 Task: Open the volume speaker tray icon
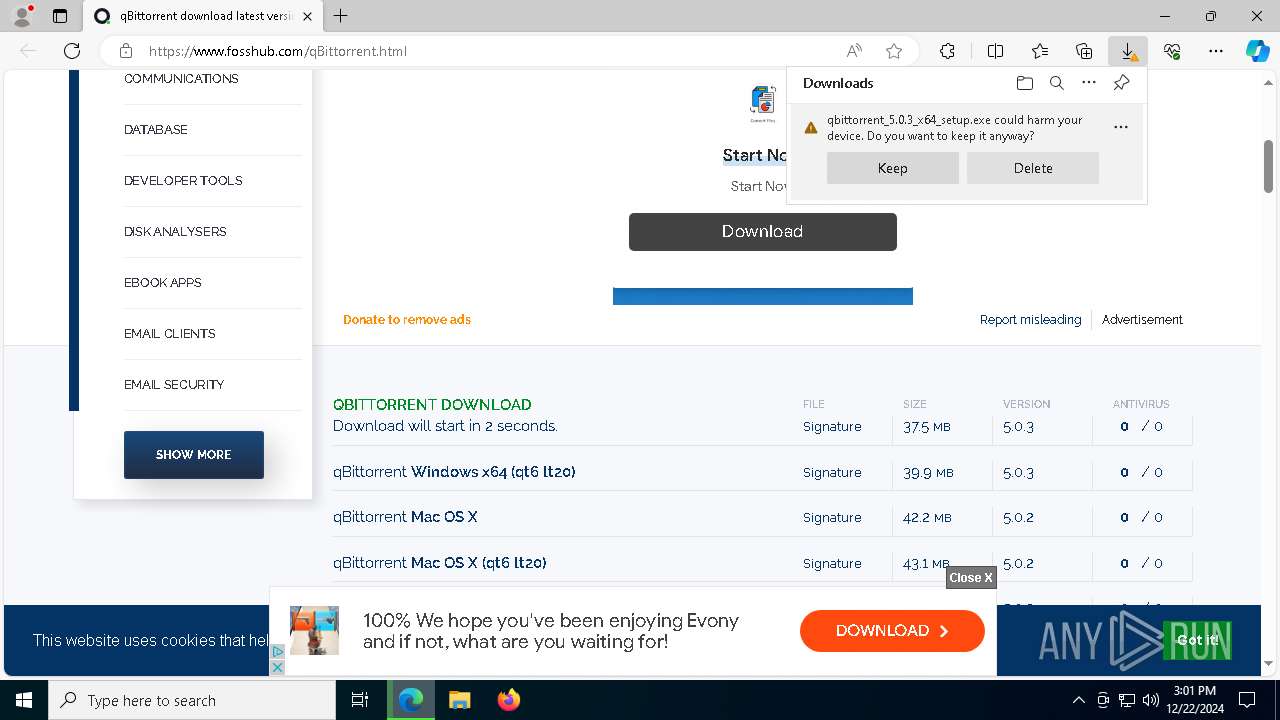(1150, 700)
